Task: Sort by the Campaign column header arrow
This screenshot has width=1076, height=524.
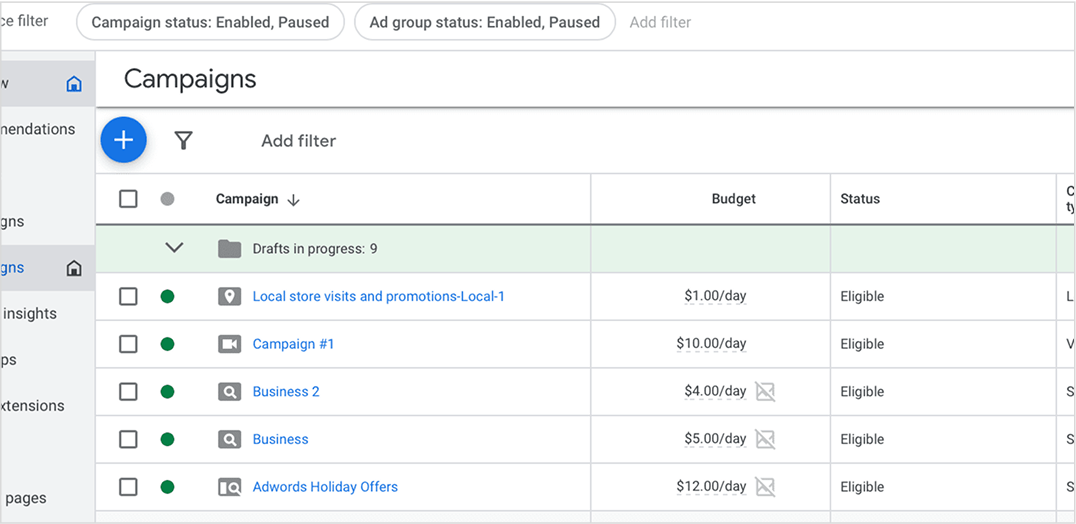Action: pos(293,200)
